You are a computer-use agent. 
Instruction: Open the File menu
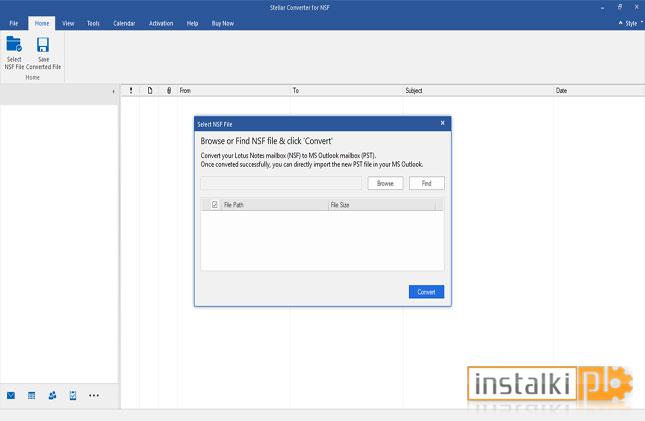pyautogui.click(x=14, y=23)
